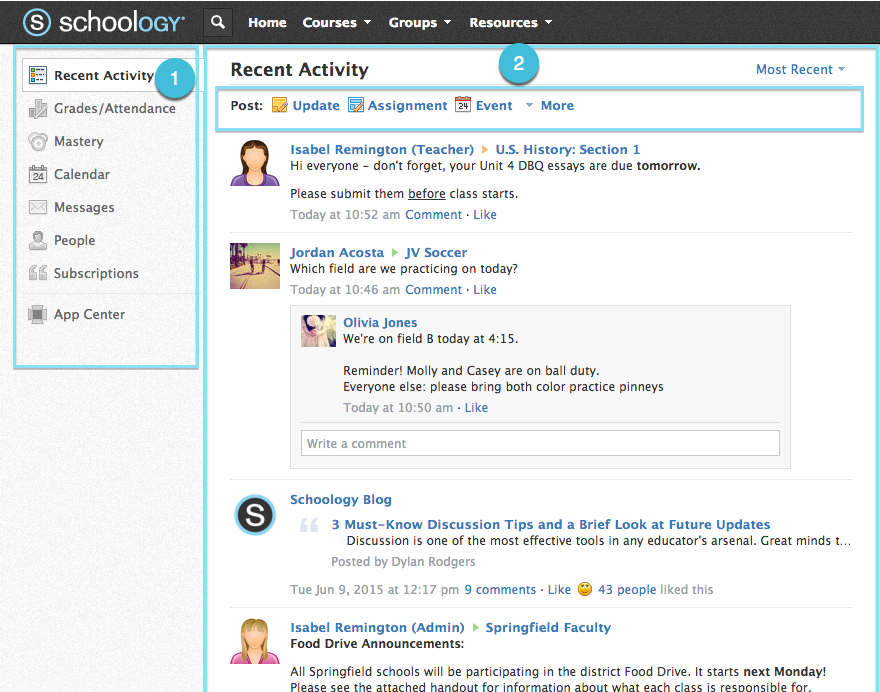Image resolution: width=880 pixels, height=692 pixels.
Task: Click the Write a comment field
Action: coord(540,444)
